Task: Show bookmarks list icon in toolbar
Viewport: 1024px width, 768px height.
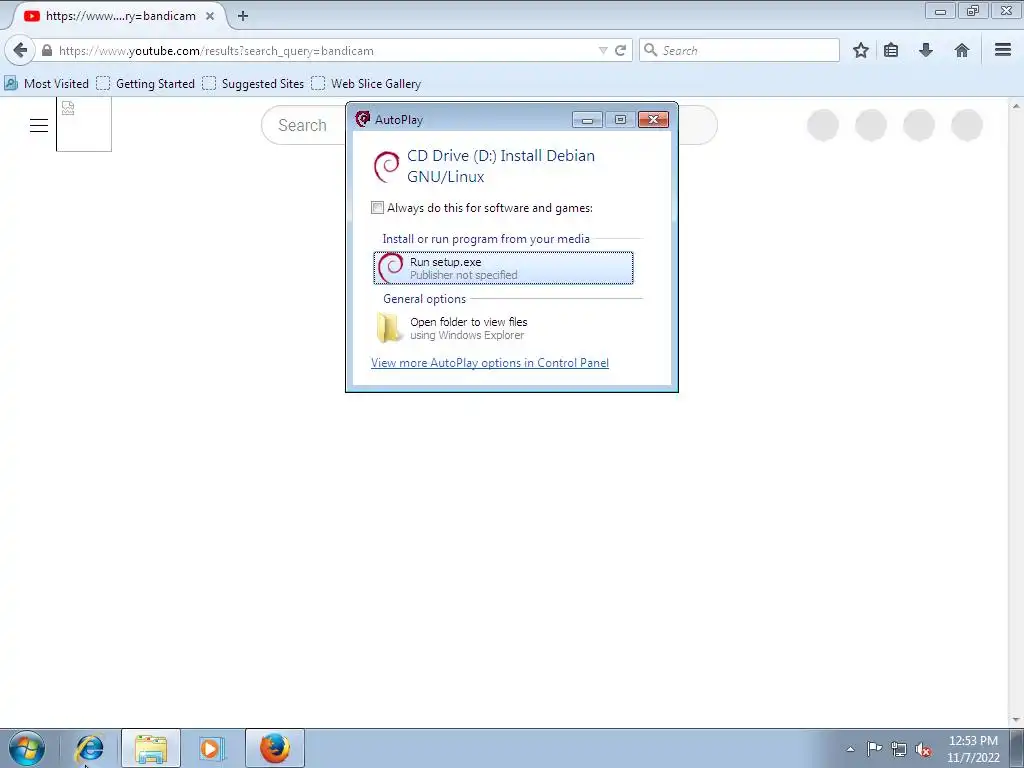Action: pyautogui.click(x=891, y=50)
